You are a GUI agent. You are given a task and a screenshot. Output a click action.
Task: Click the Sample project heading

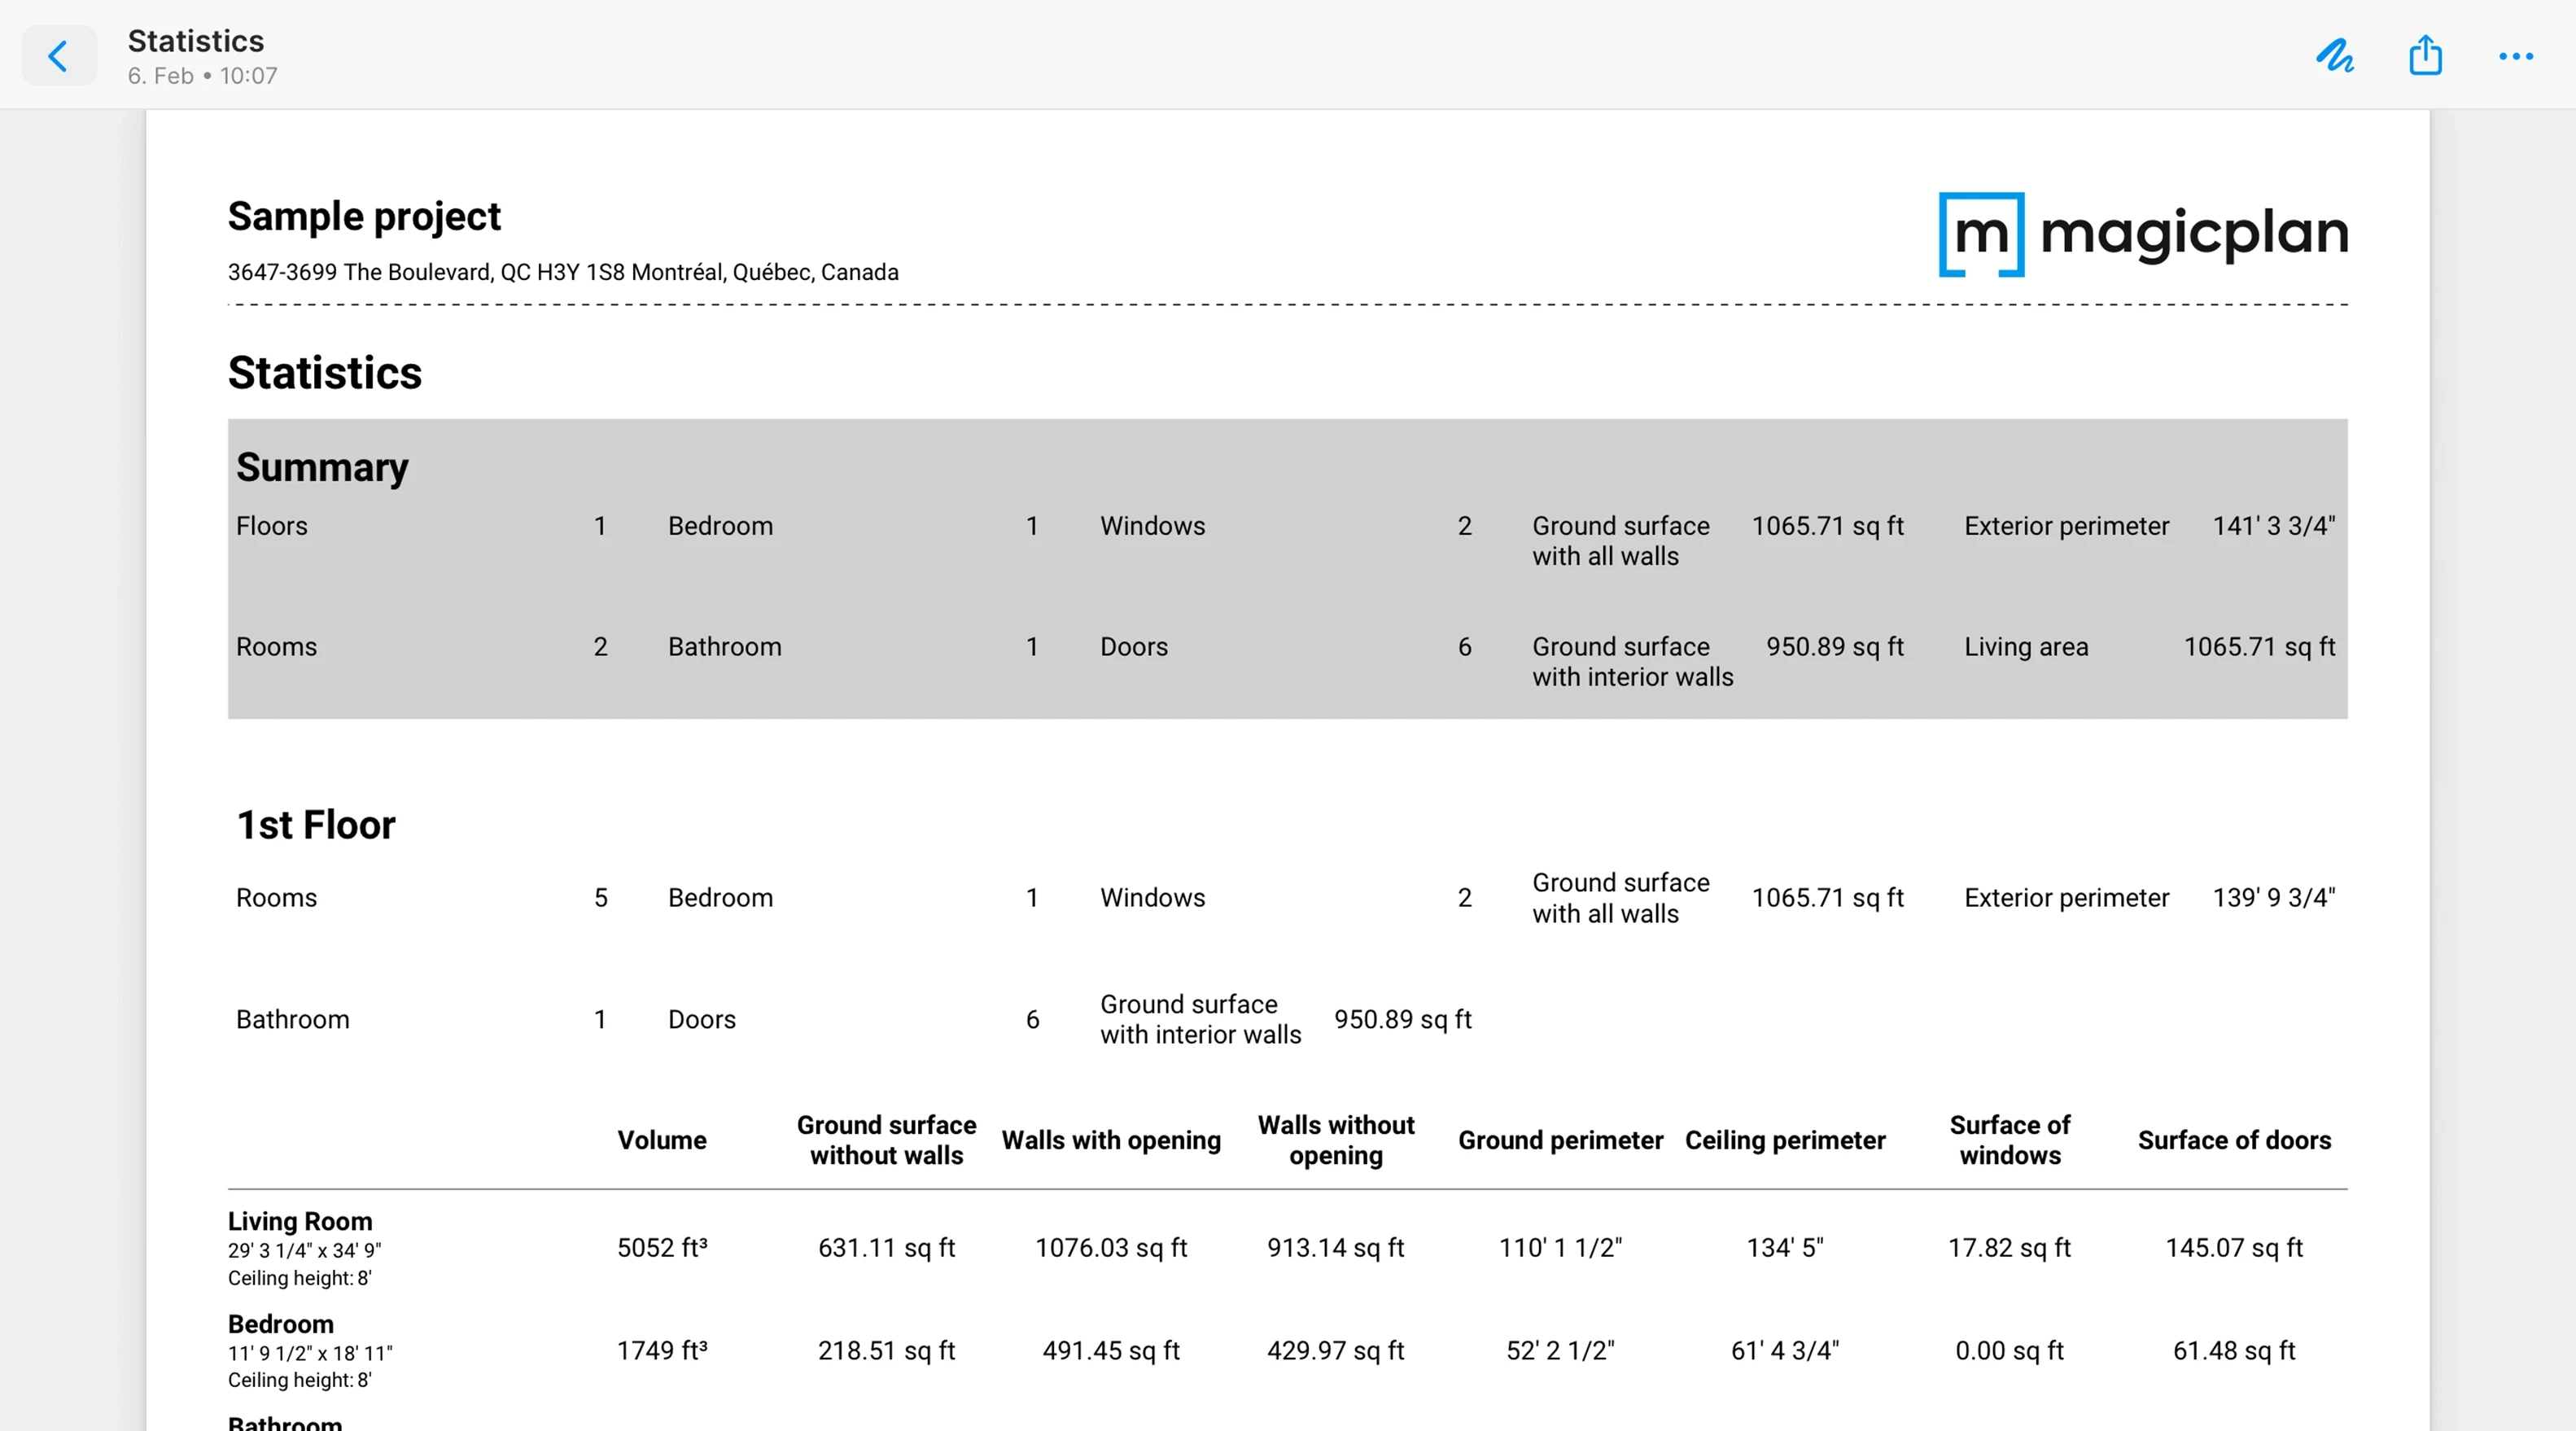coord(364,216)
